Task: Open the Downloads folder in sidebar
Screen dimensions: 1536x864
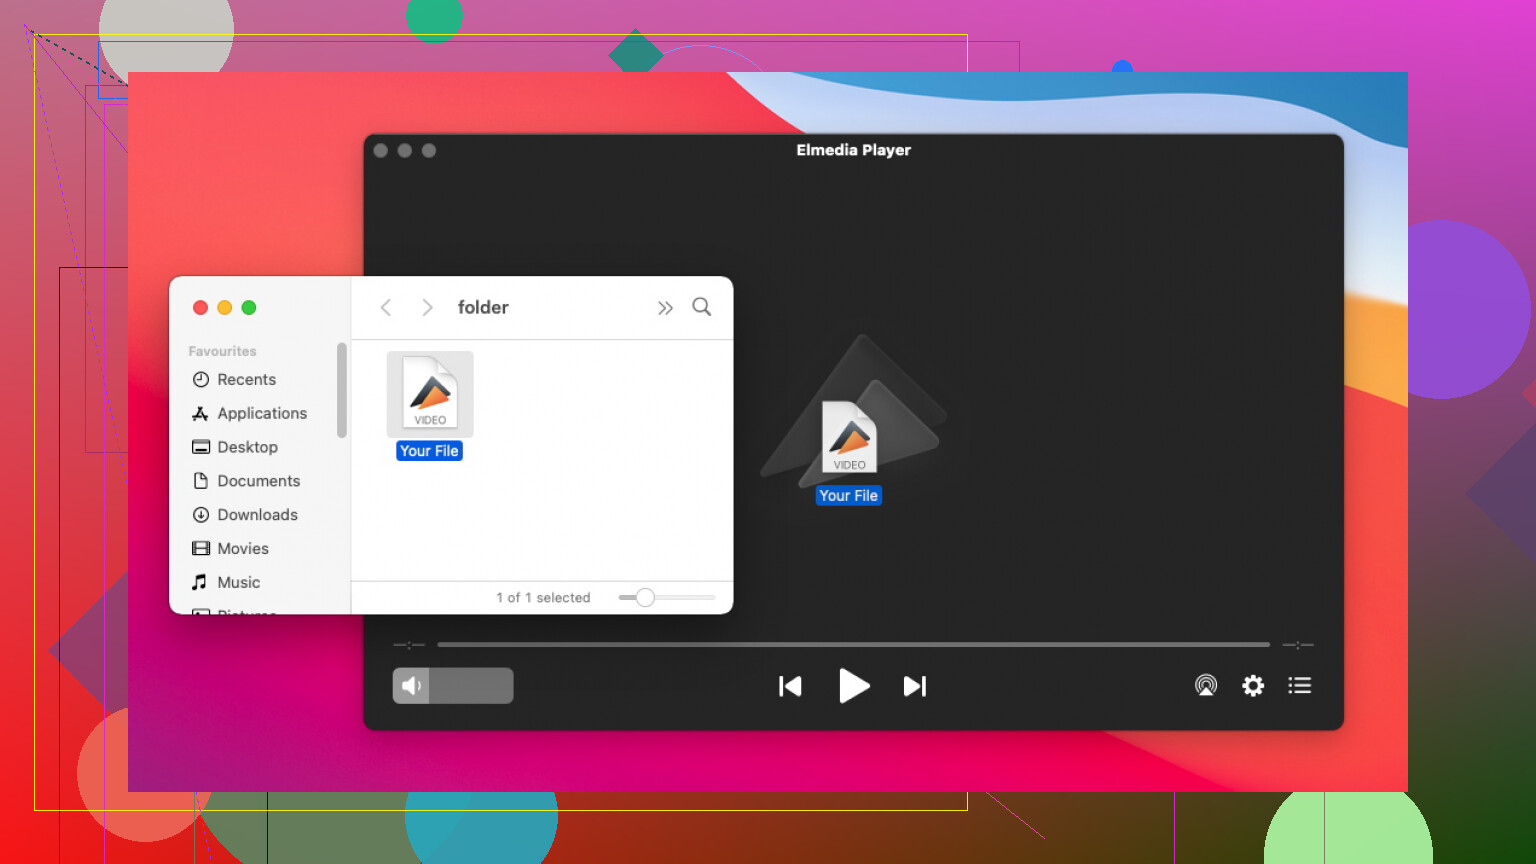Action: click(257, 515)
